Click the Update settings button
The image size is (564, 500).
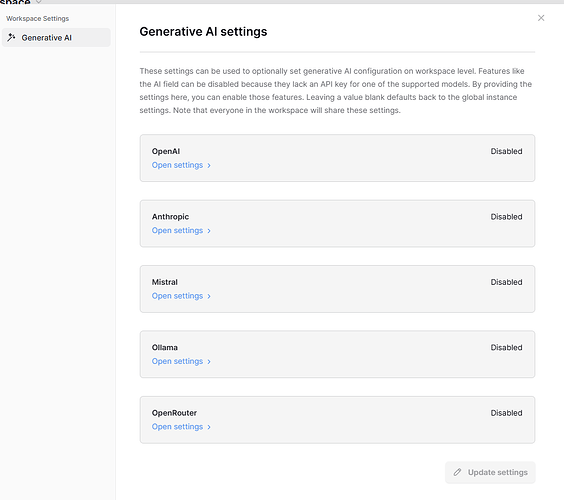[x=490, y=472]
